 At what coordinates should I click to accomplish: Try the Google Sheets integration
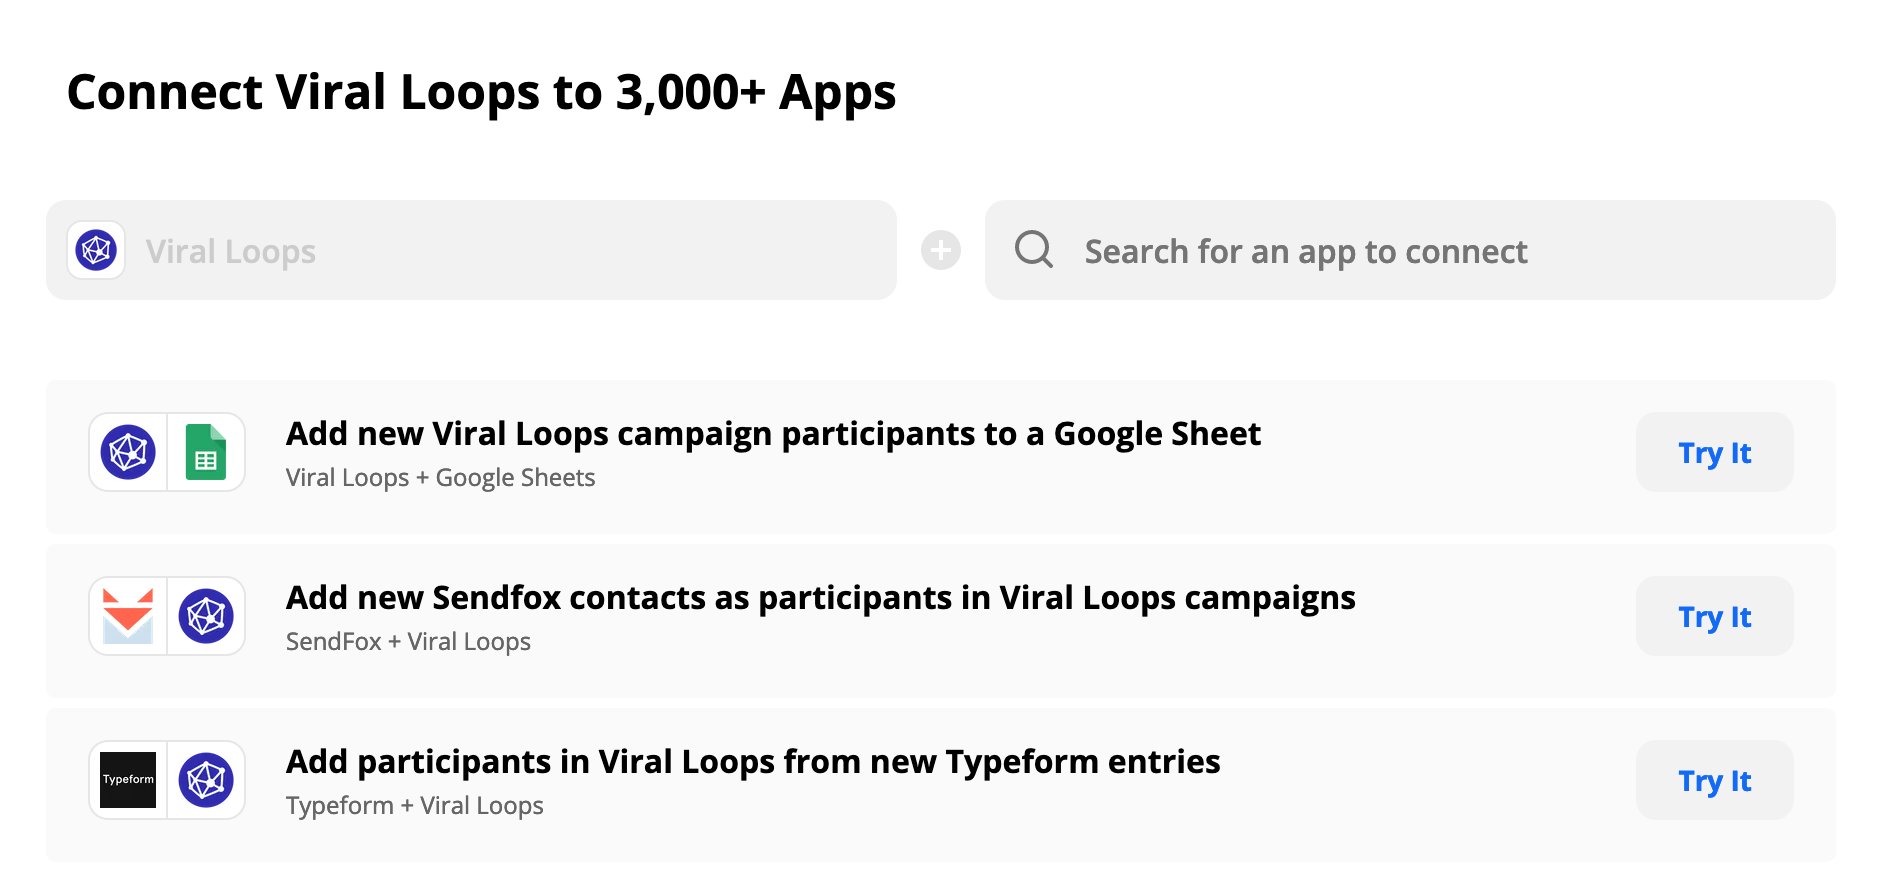coord(1714,452)
